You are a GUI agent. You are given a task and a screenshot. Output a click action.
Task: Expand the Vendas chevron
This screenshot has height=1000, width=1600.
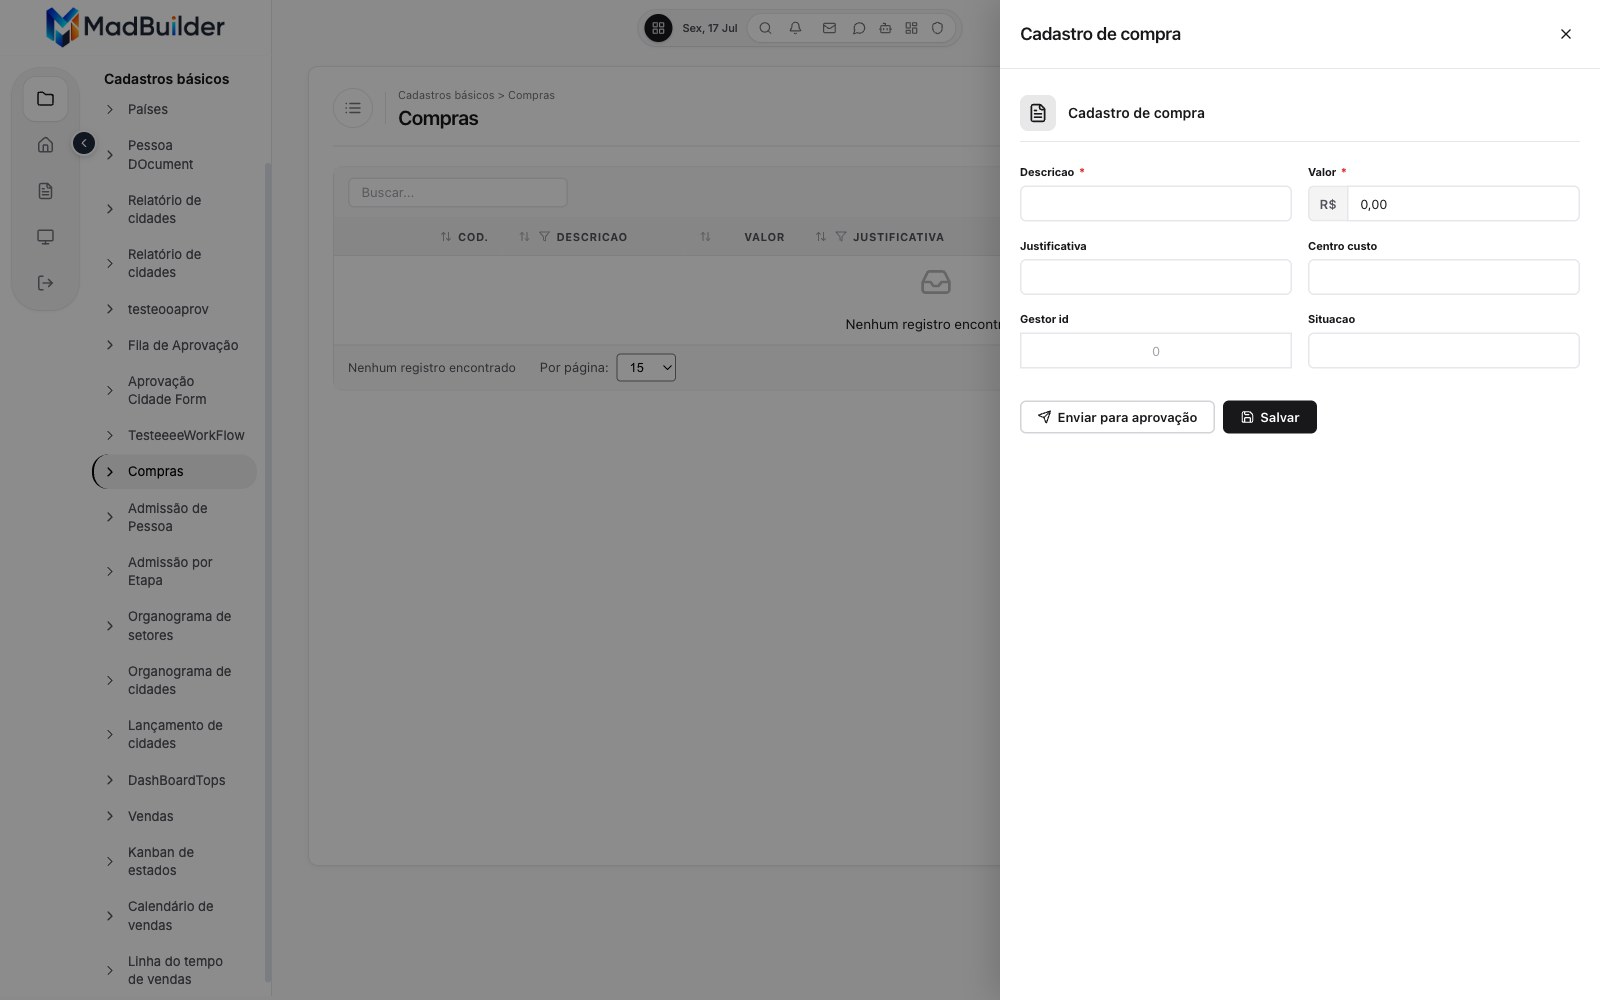click(110, 816)
